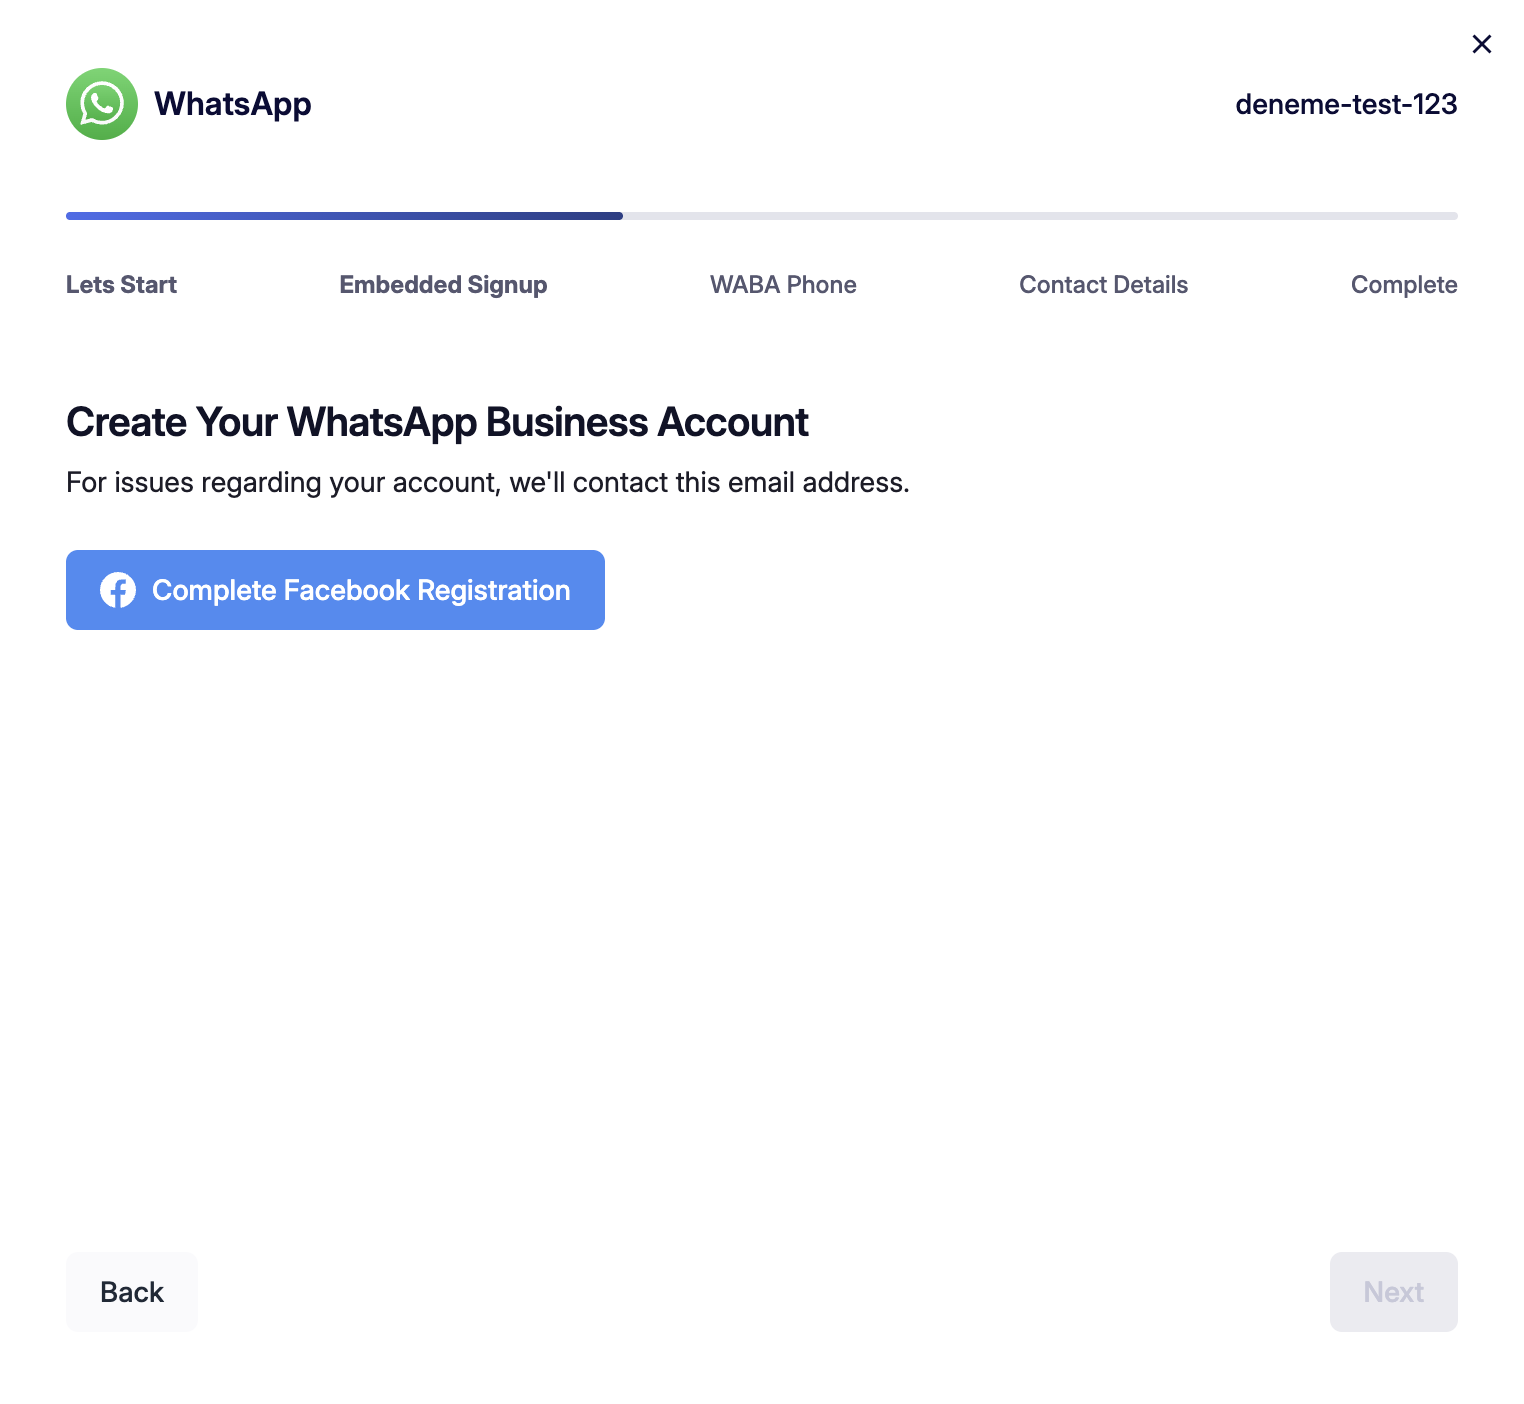Screen dimensions: 1524x1404
Task: Click the green WhatsApp logo icon
Action: pyautogui.click(x=102, y=104)
